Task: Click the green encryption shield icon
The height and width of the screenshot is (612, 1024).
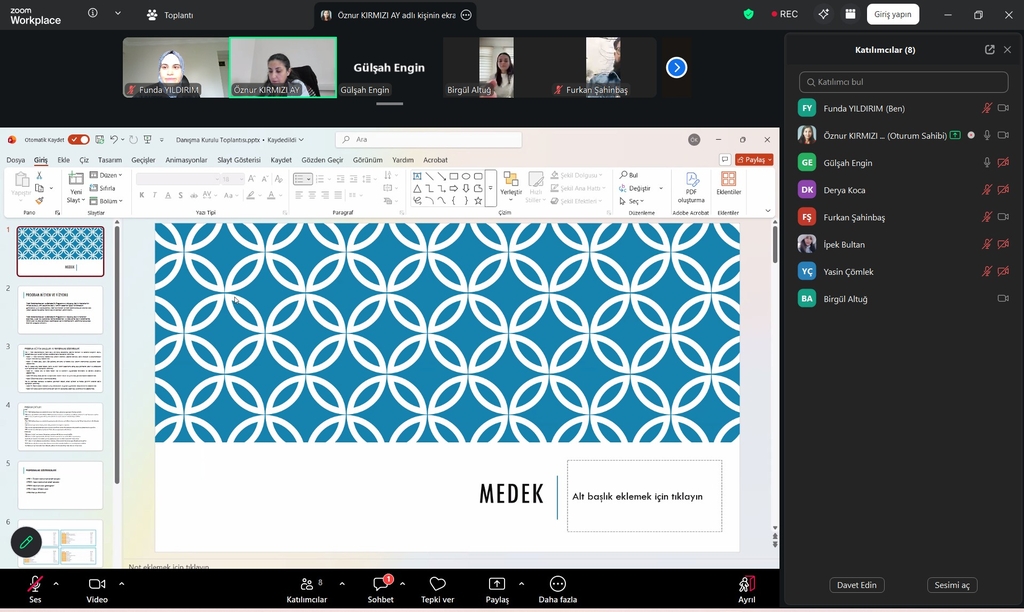Action: (x=748, y=15)
